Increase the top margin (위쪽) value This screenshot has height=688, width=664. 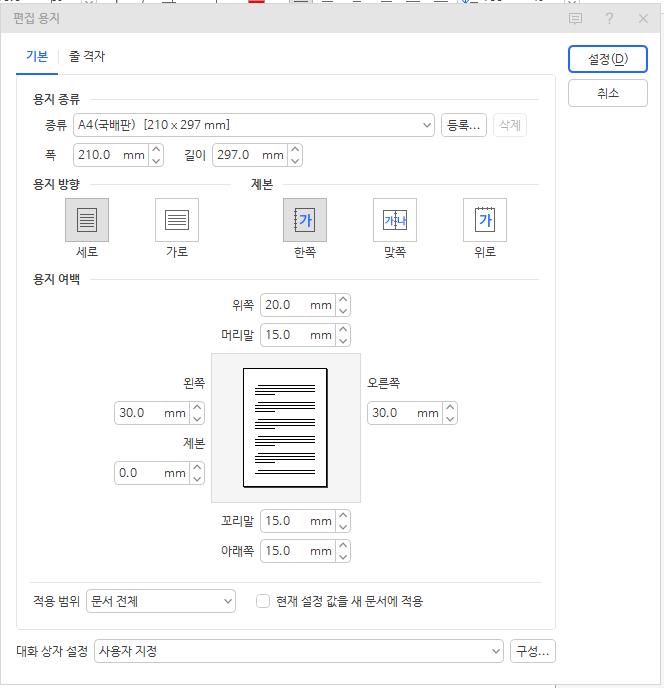point(343,299)
